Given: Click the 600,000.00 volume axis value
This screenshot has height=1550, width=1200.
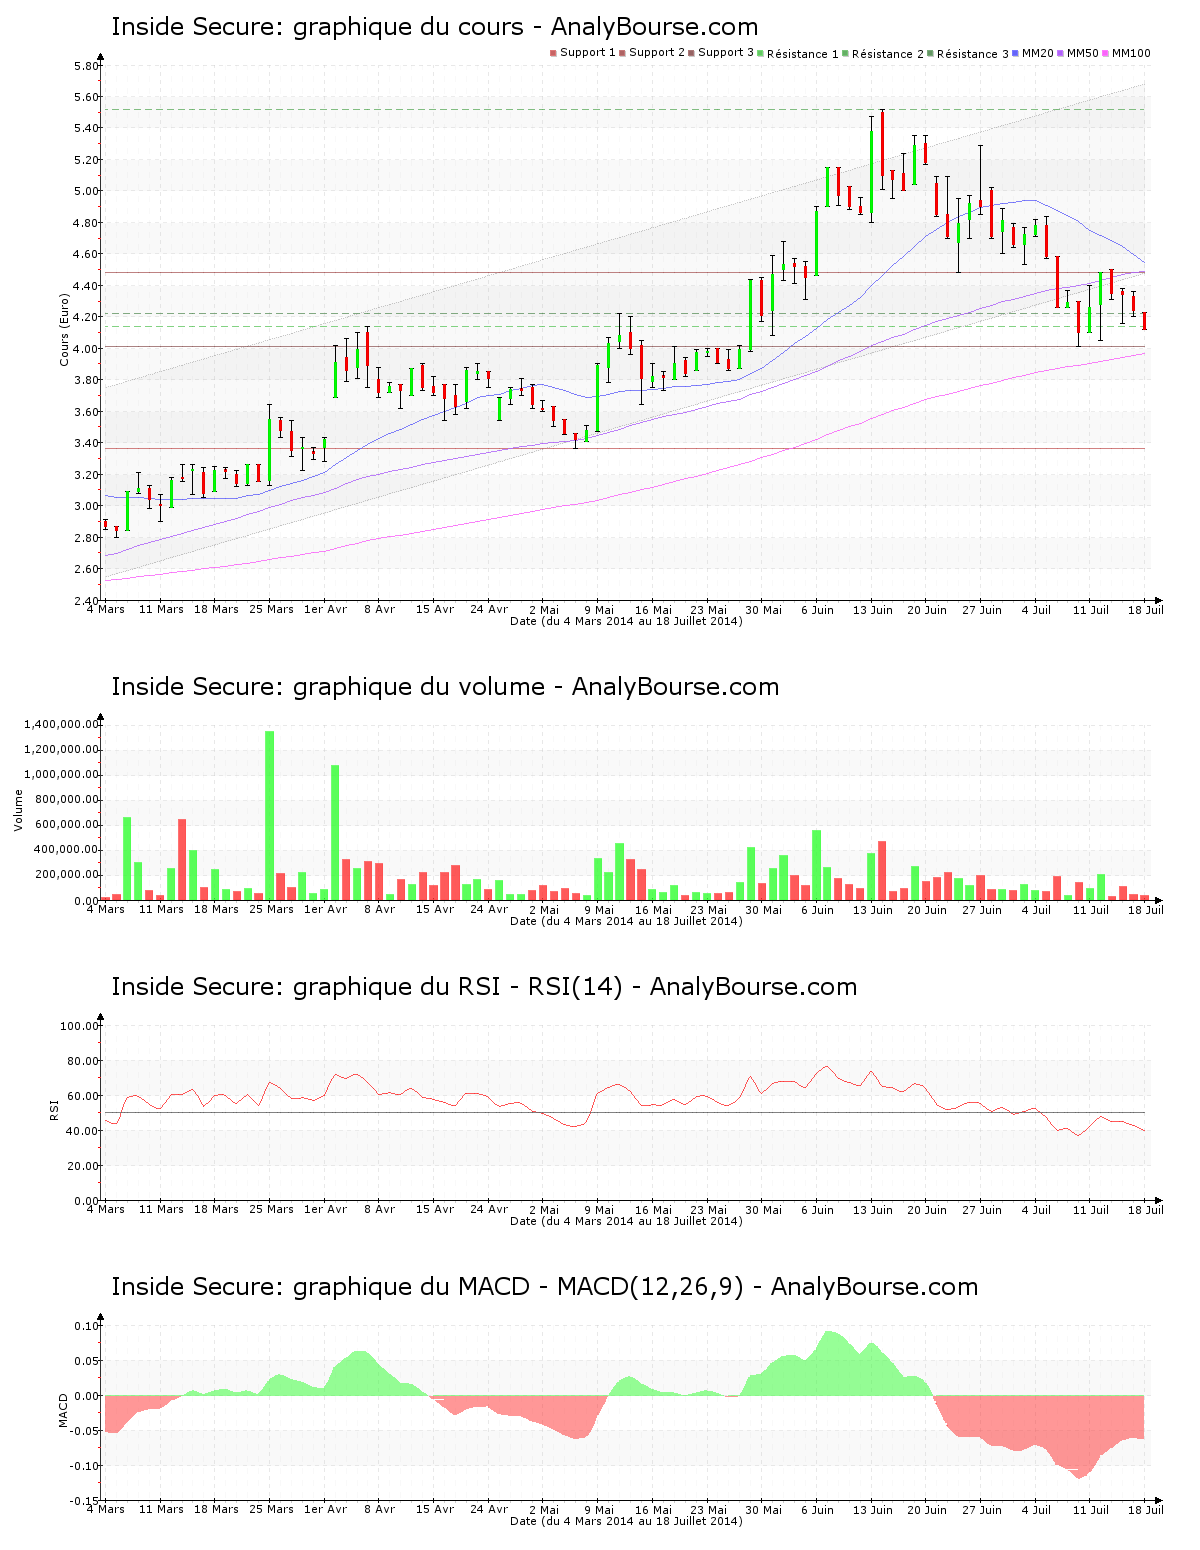Looking at the screenshot, I should [69, 825].
